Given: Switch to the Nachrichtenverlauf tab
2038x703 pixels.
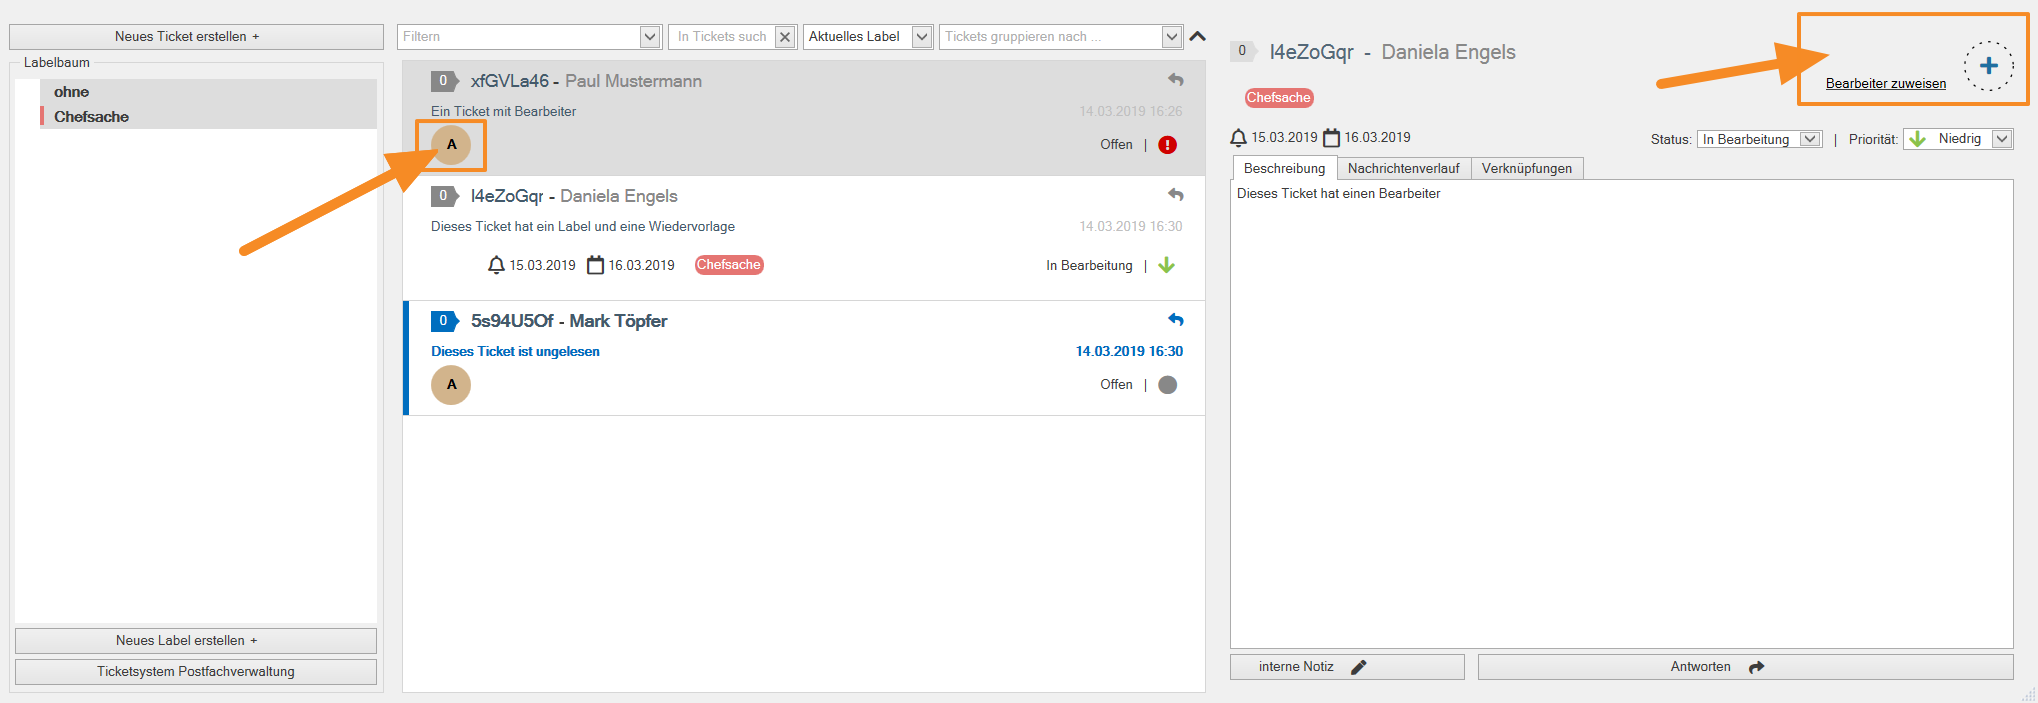Looking at the screenshot, I should 1403,168.
